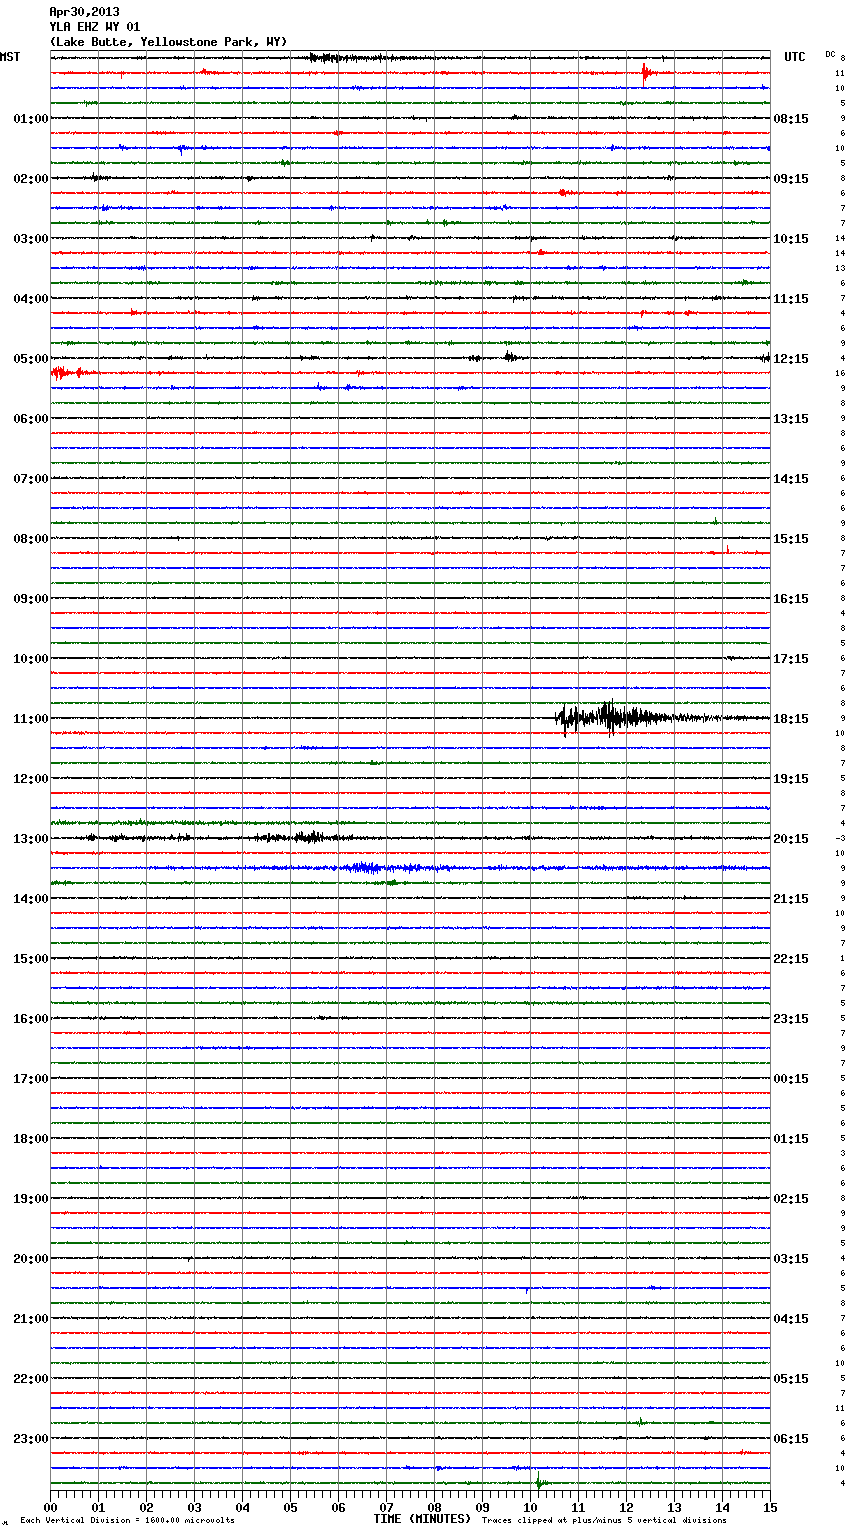Image resolution: width=850 pixels, height=1534 pixels.
Task: Click the 23:00 MST row label
Action: click(x=31, y=1439)
